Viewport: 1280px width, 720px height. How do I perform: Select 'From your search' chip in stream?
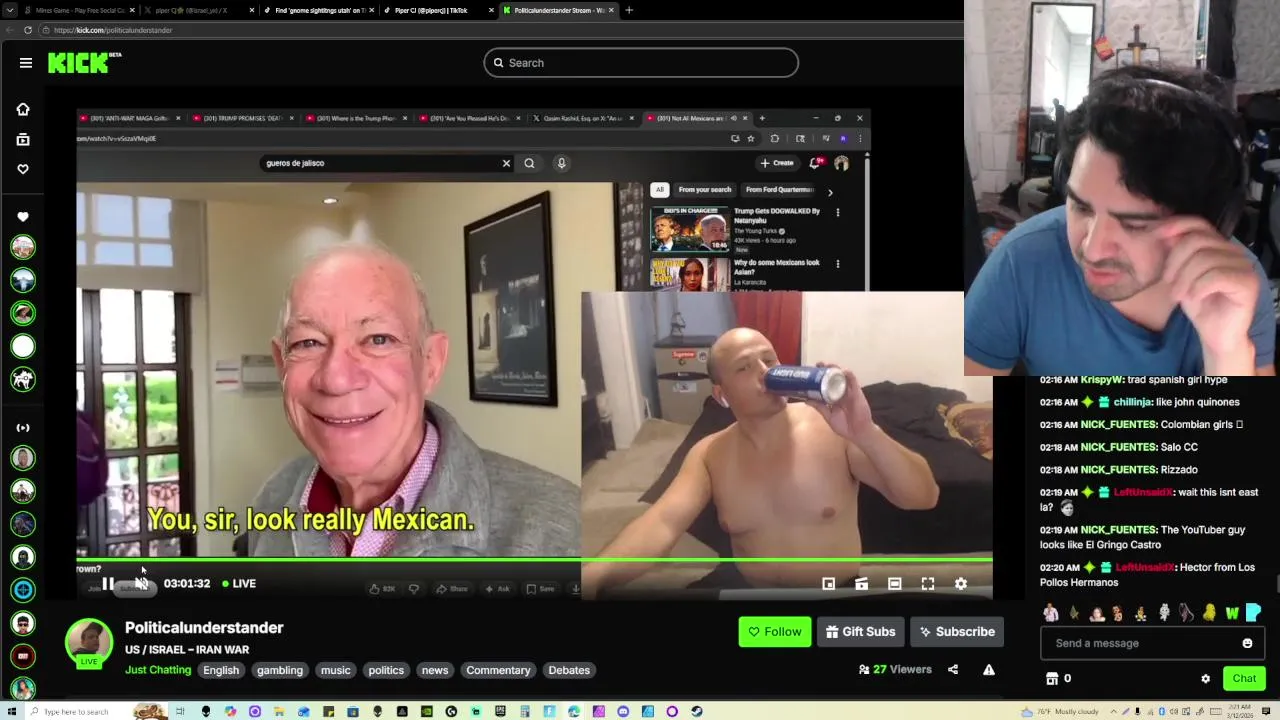pyautogui.click(x=705, y=190)
